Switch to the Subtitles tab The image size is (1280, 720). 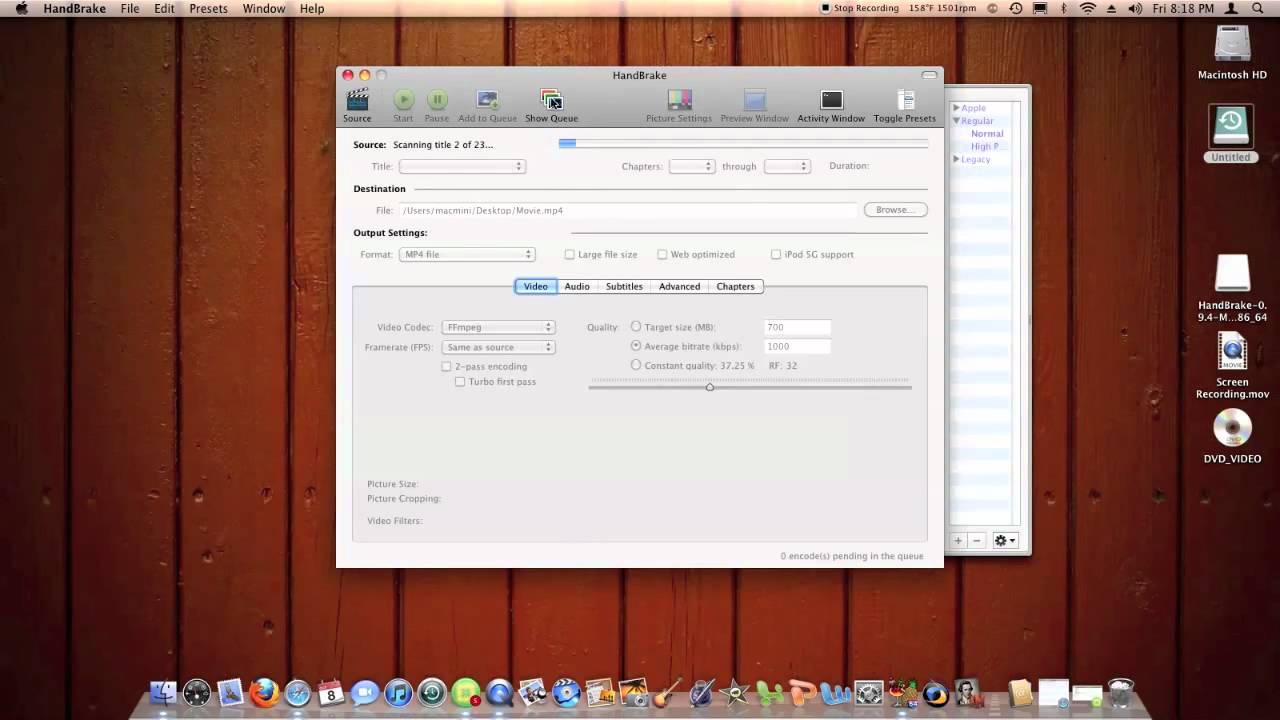624,286
